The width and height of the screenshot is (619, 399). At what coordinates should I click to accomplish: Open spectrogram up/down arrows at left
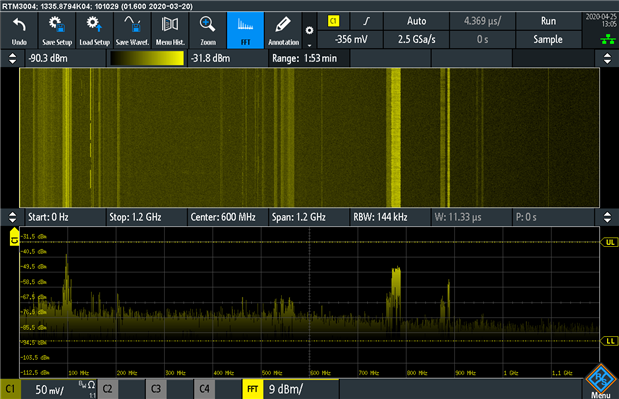pos(13,58)
